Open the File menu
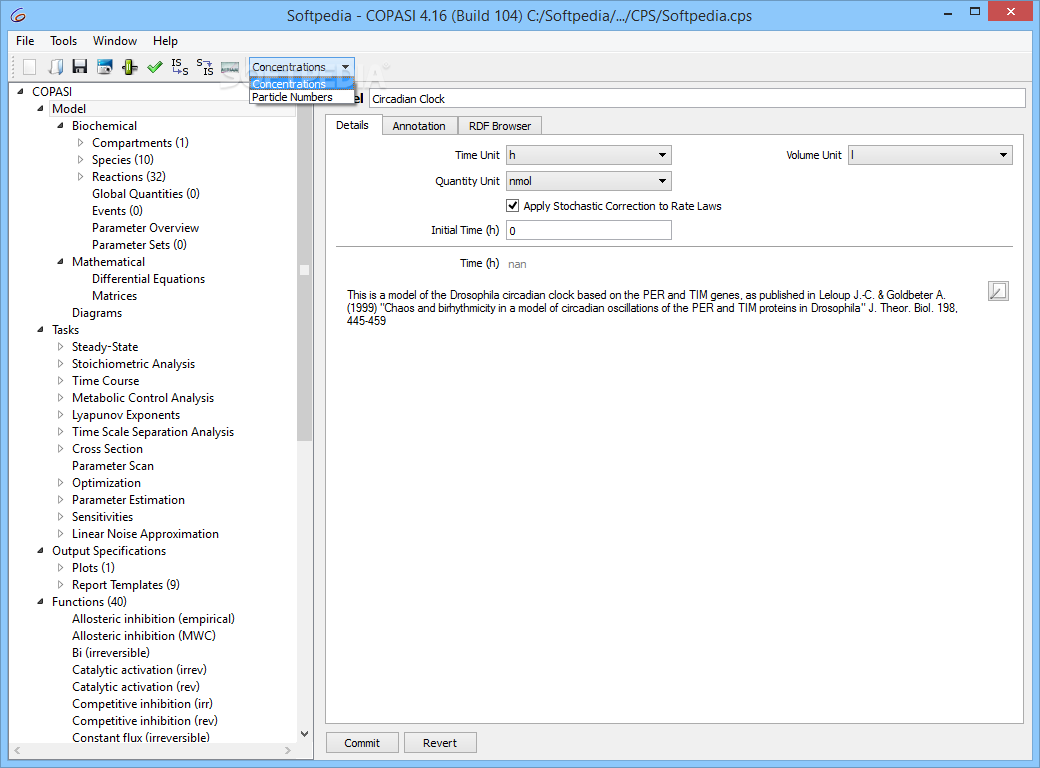Viewport: 1040px width, 768px height. click(x=25, y=40)
